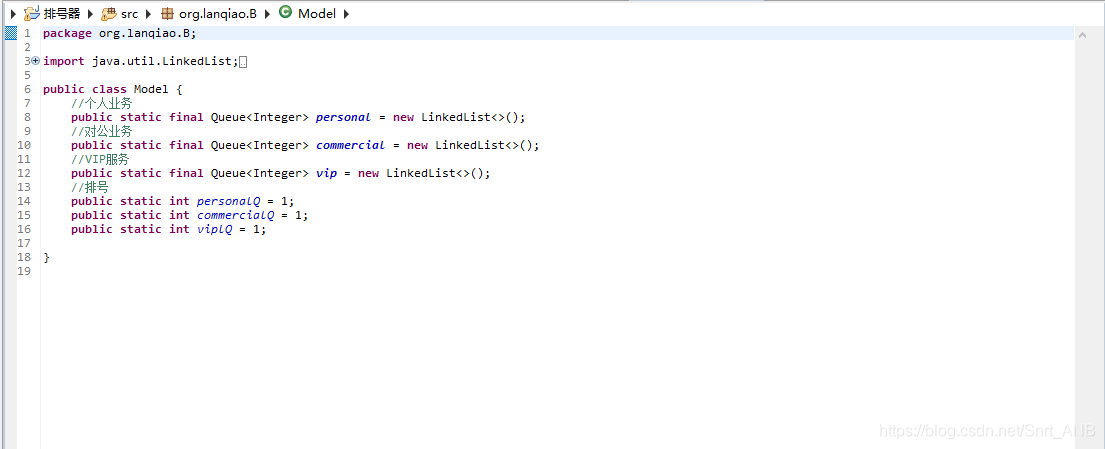1105x449 pixels.
Task: Click the 'personalQ' variable on line 14
Action: click(228, 201)
